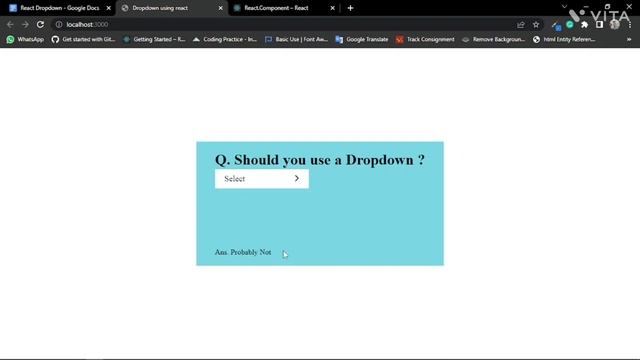Image resolution: width=640 pixels, height=360 pixels.
Task: View site information icon
Action: coord(59,24)
